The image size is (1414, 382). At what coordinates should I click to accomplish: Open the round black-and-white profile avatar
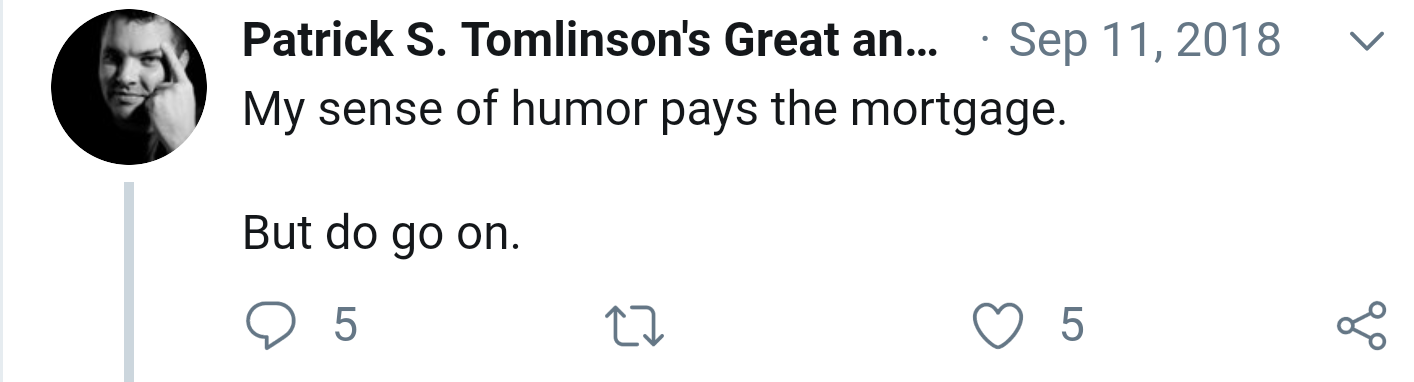pos(129,87)
